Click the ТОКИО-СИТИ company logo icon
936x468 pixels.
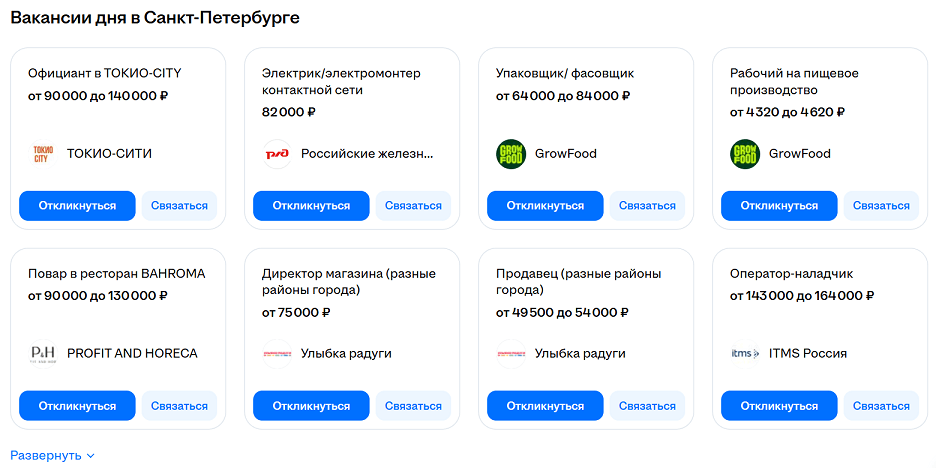42,154
